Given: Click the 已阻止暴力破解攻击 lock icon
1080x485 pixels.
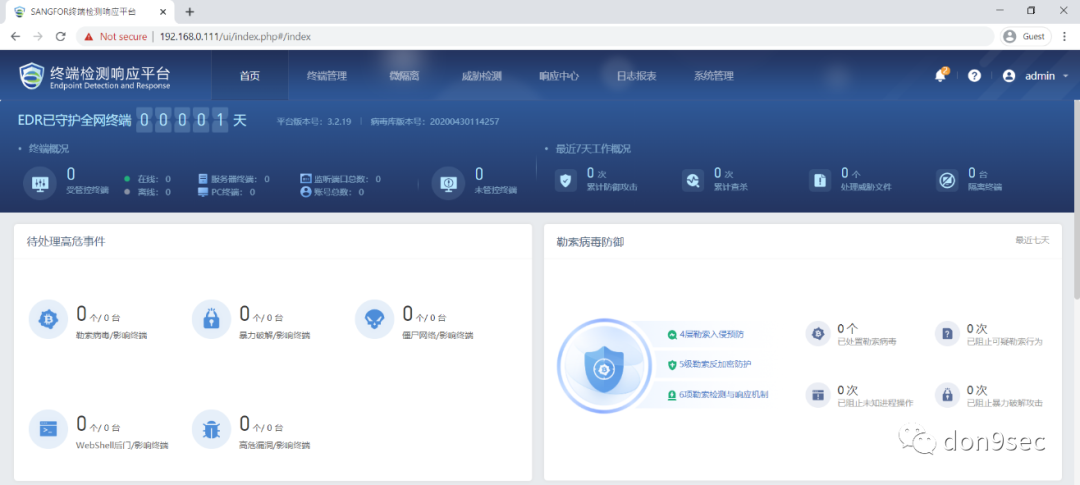Looking at the screenshot, I should [947, 395].
